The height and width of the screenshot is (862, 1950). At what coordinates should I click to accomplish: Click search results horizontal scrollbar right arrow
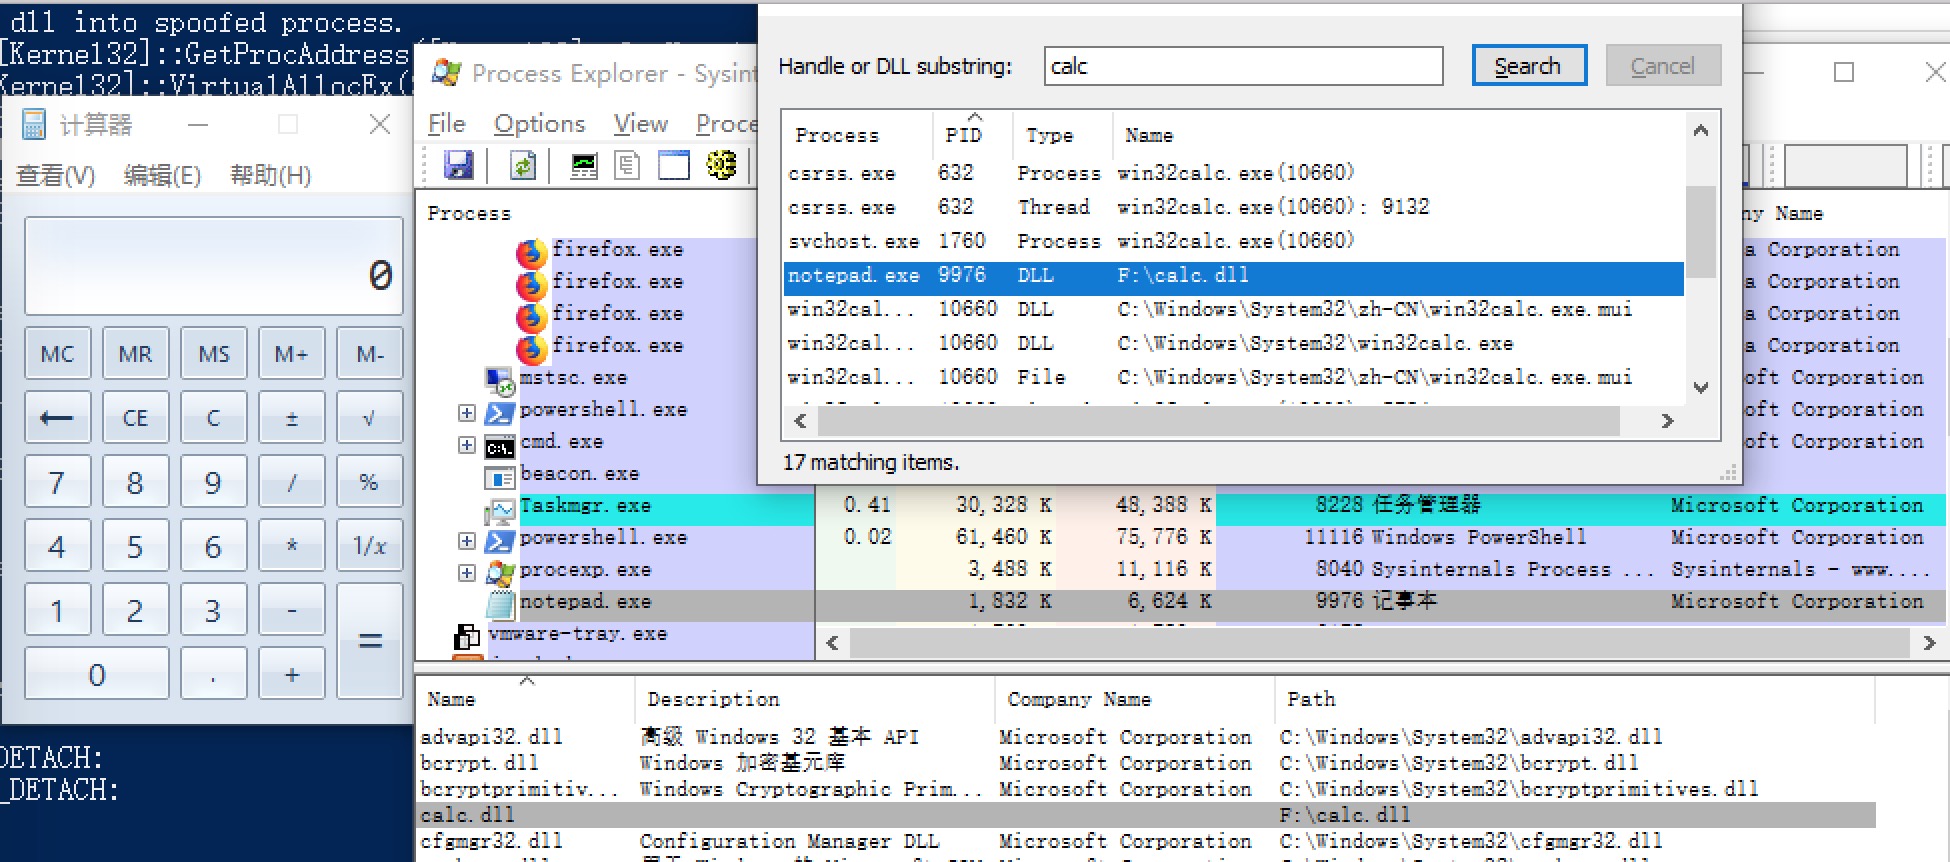click(x=1667, y=421)
